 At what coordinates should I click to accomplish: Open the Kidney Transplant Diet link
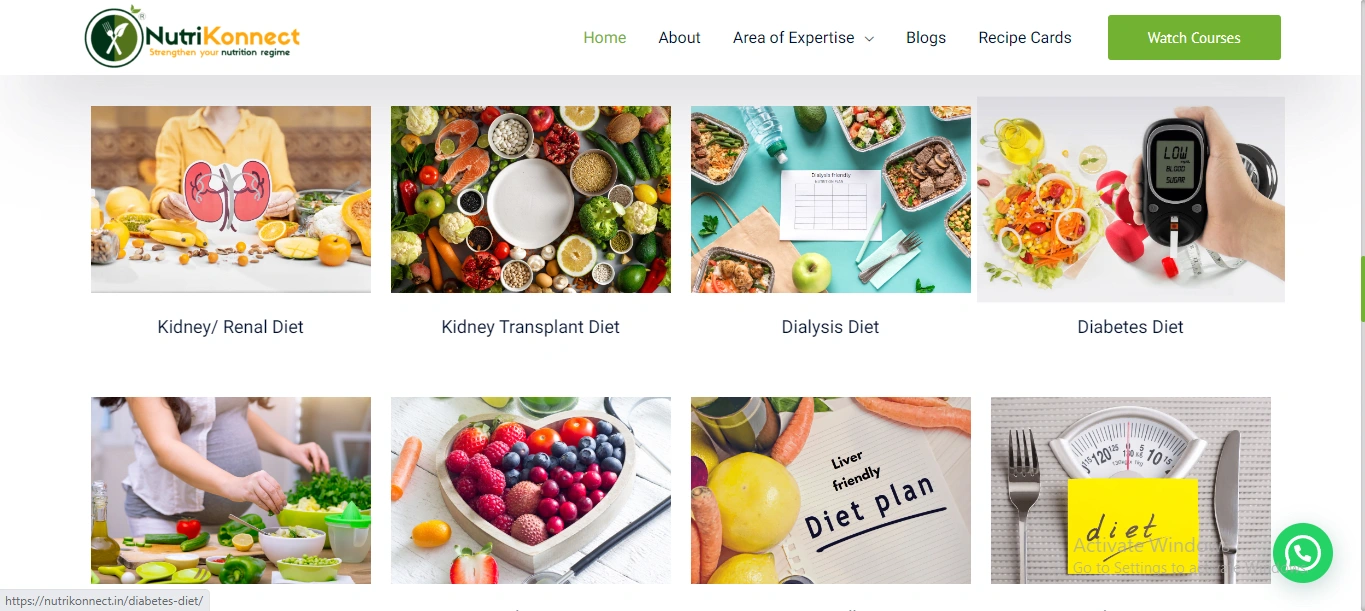(x=531, y=327)
